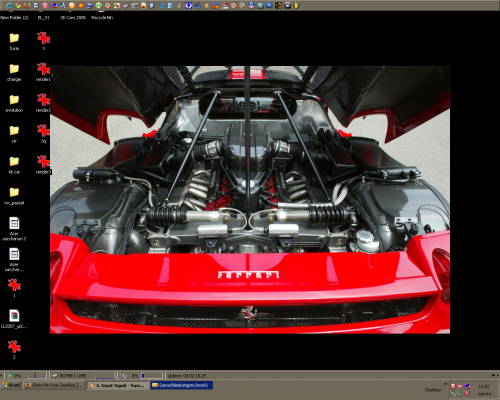Switch to the Show Me Your Desktop Firefox window

coord(54,385)
